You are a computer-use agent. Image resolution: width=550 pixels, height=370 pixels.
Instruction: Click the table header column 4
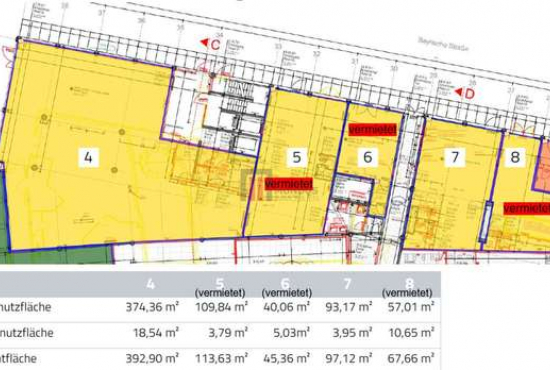tap(150, 284)
